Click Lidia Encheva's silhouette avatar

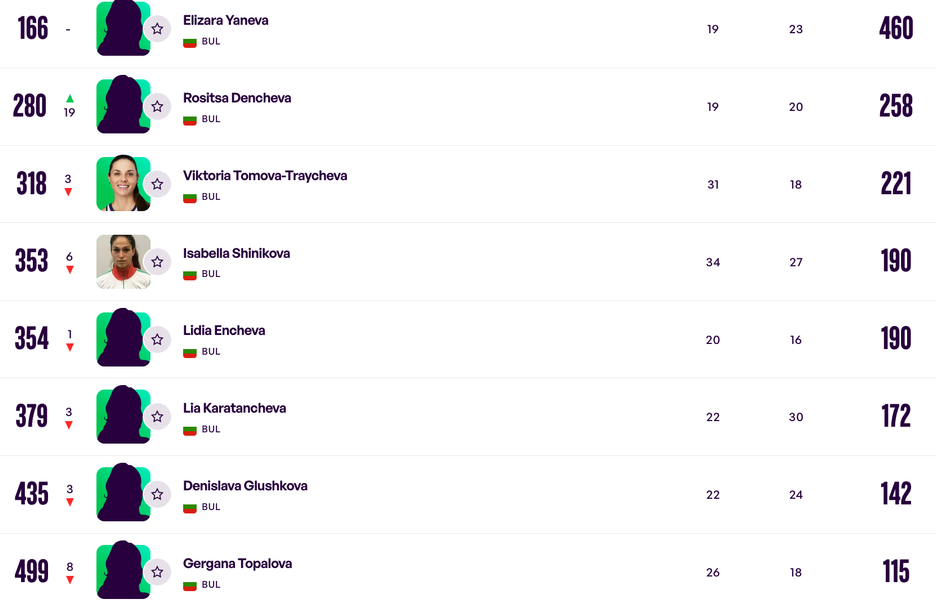click(x=124, y=337)
